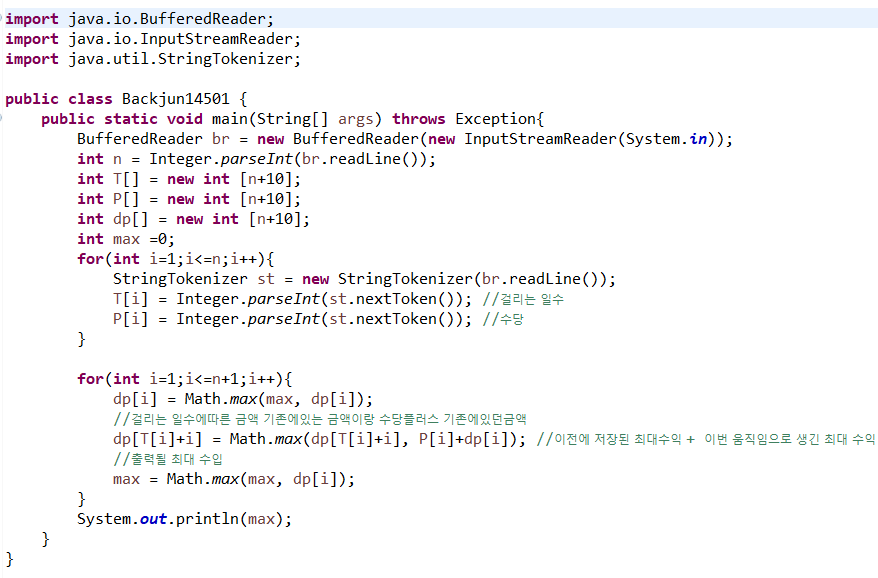
Task: Click the line importing java.io.InputStreamReader
Action: click(153, 39)
